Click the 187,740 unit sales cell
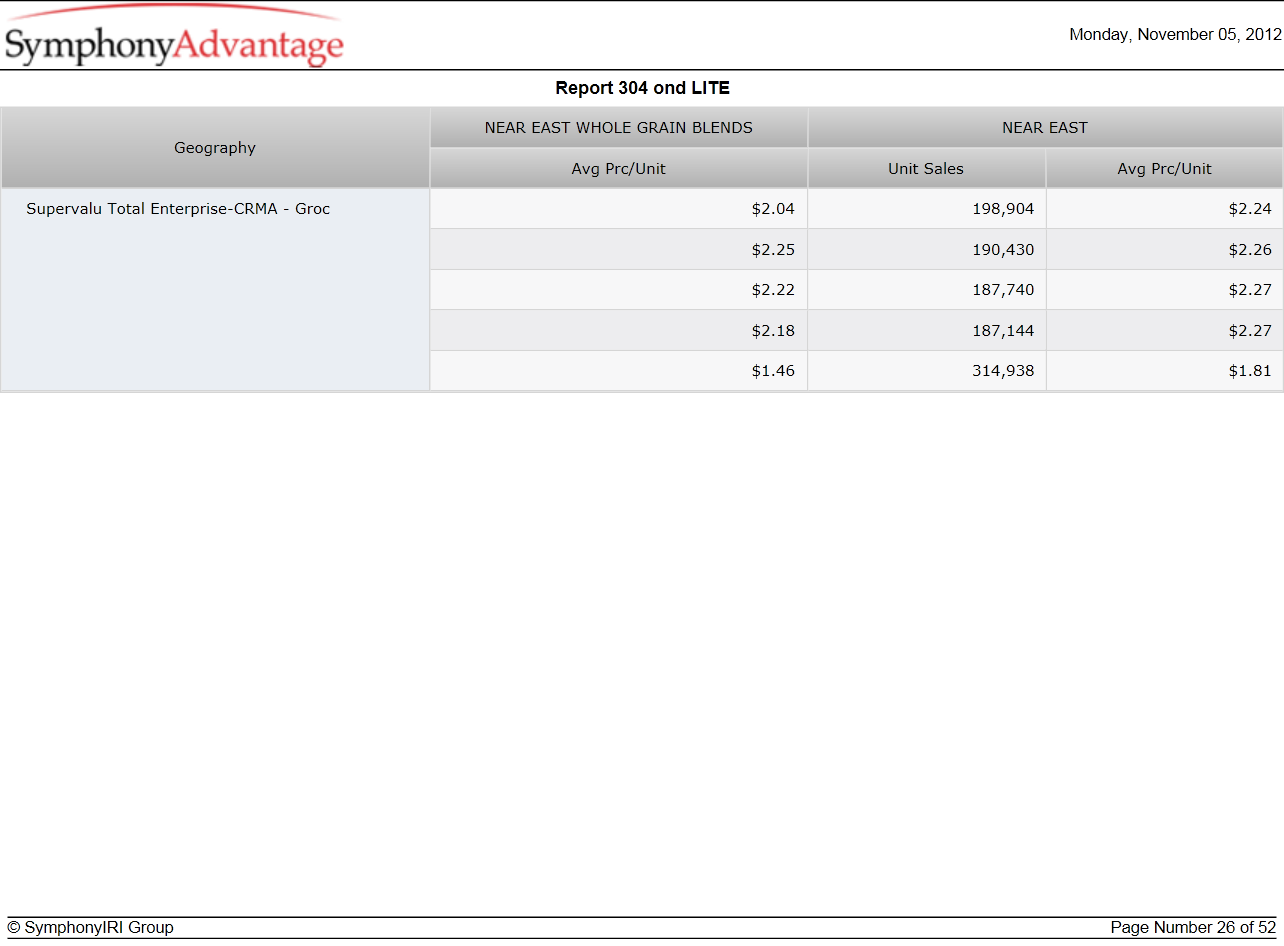Image resolution: width=1284 pixels, height=946 pixels. (x=926, y=290)
